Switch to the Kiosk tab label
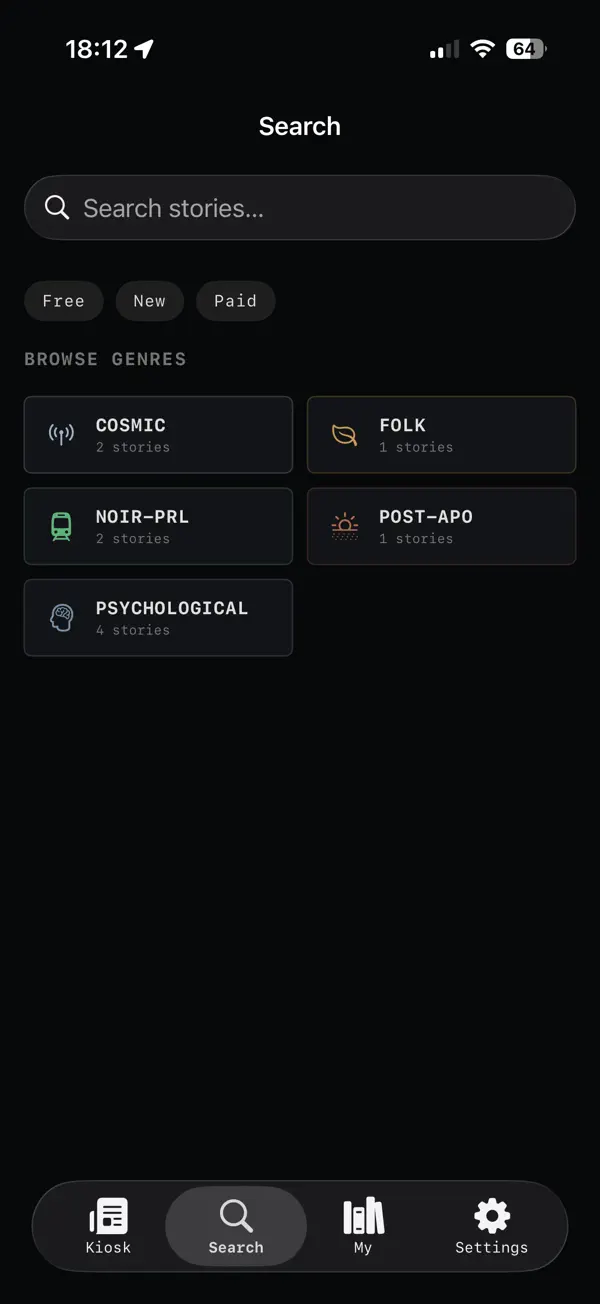This screenshot has width=600, height=1304. point(108,1248)
